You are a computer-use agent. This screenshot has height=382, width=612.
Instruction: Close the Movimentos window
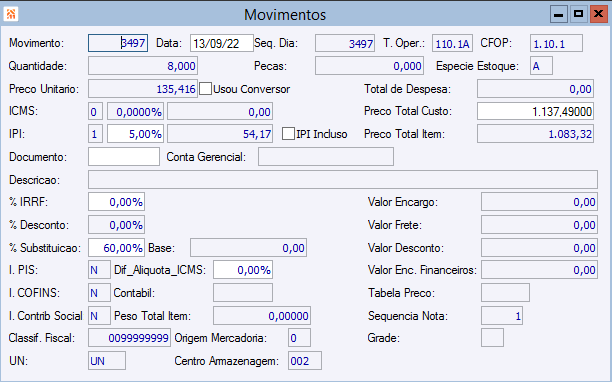pyautogui.click(x=598, y=14)
